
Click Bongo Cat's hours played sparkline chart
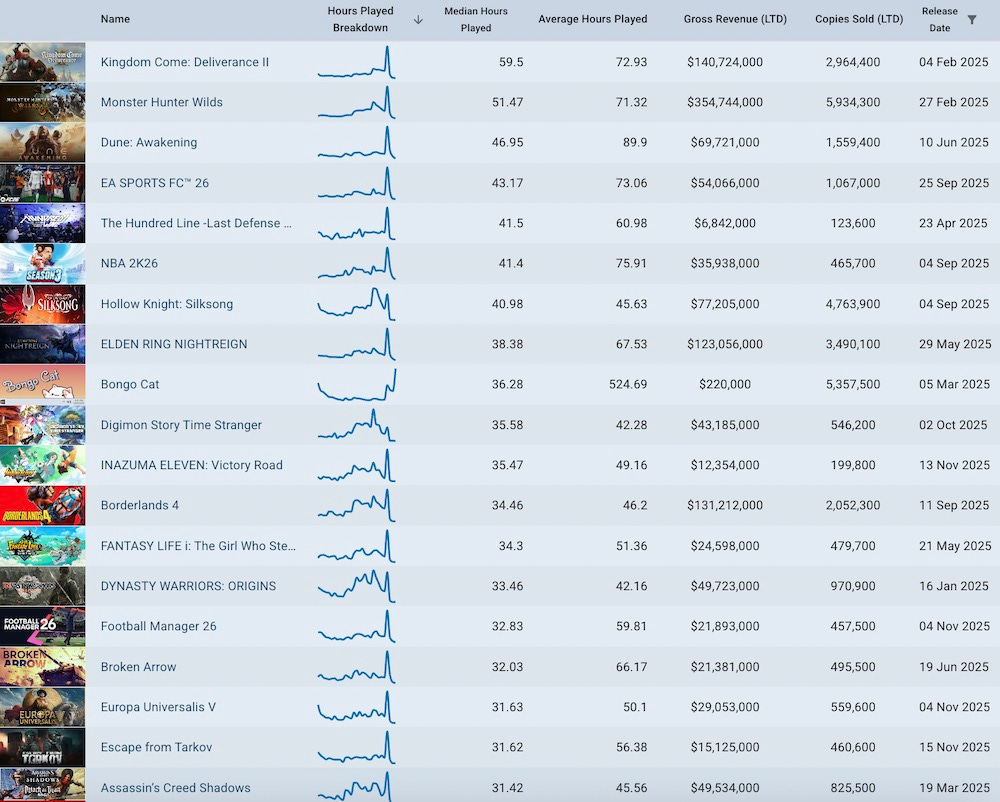click(357, 384)
